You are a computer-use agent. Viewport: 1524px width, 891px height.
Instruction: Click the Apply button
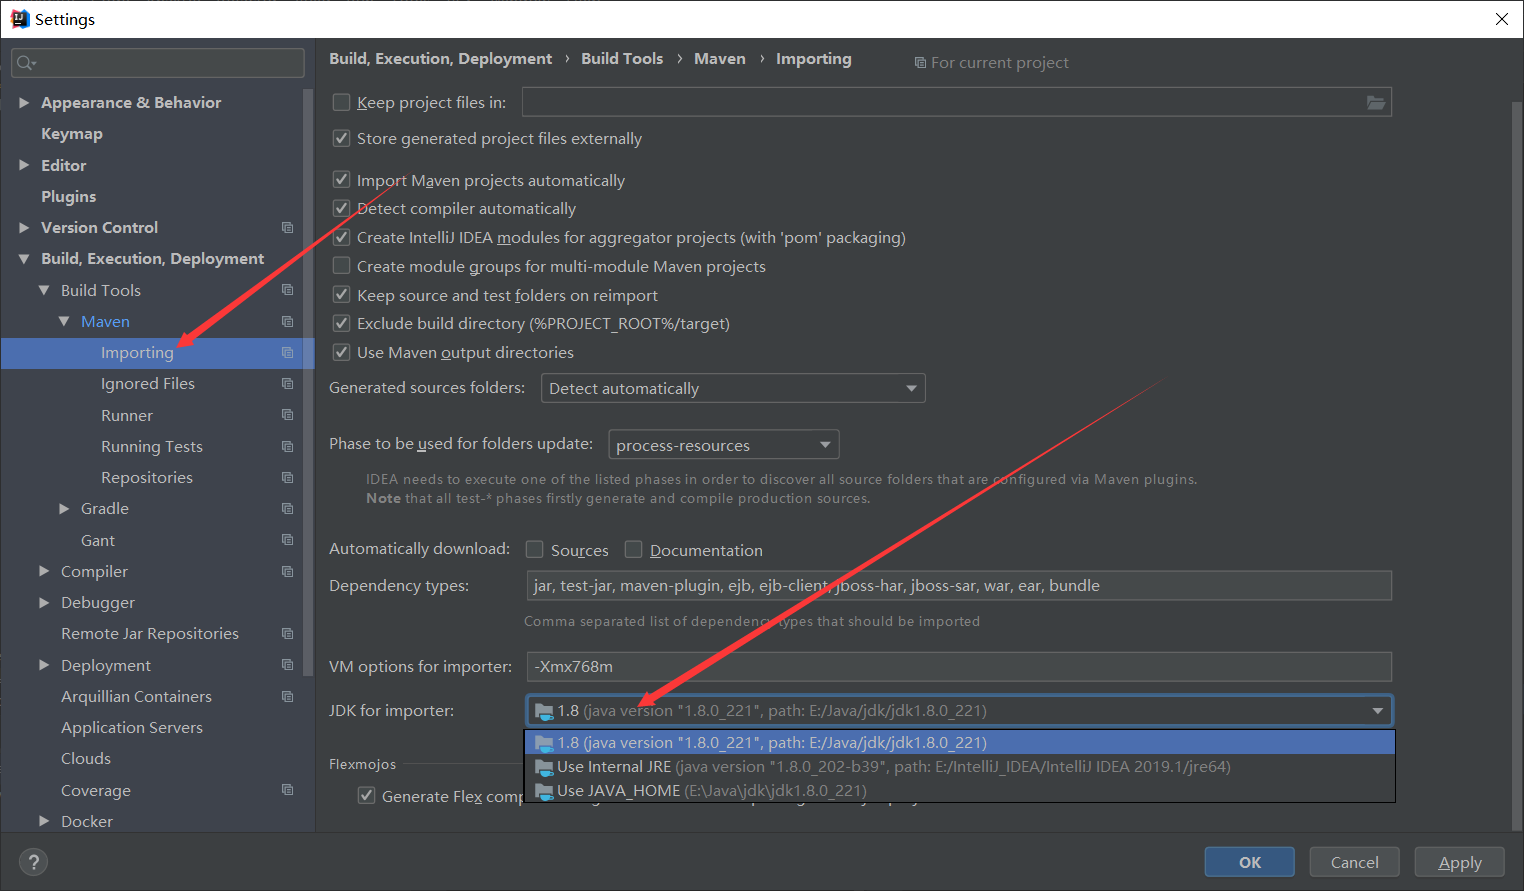[1460, 862]
